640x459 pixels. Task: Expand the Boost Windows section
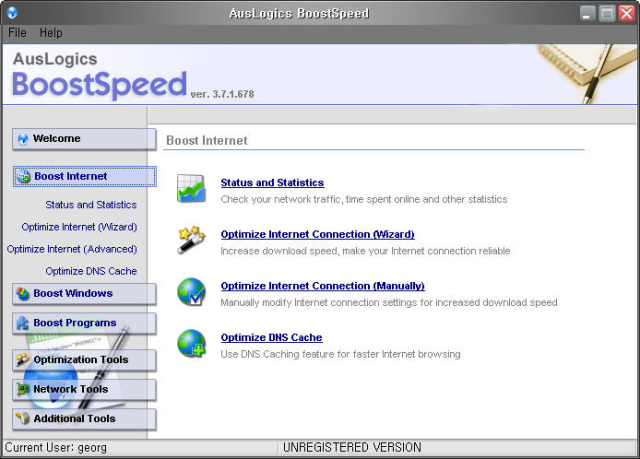coord(84,294)
